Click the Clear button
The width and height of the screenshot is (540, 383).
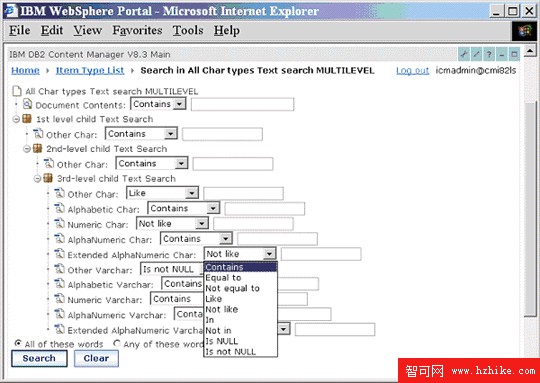click(96, 358)
